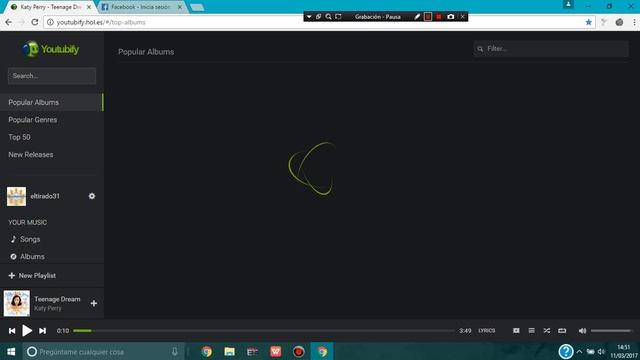Pause the screen recording
This screenshot has width=640, height=360.
coord(428,17)
